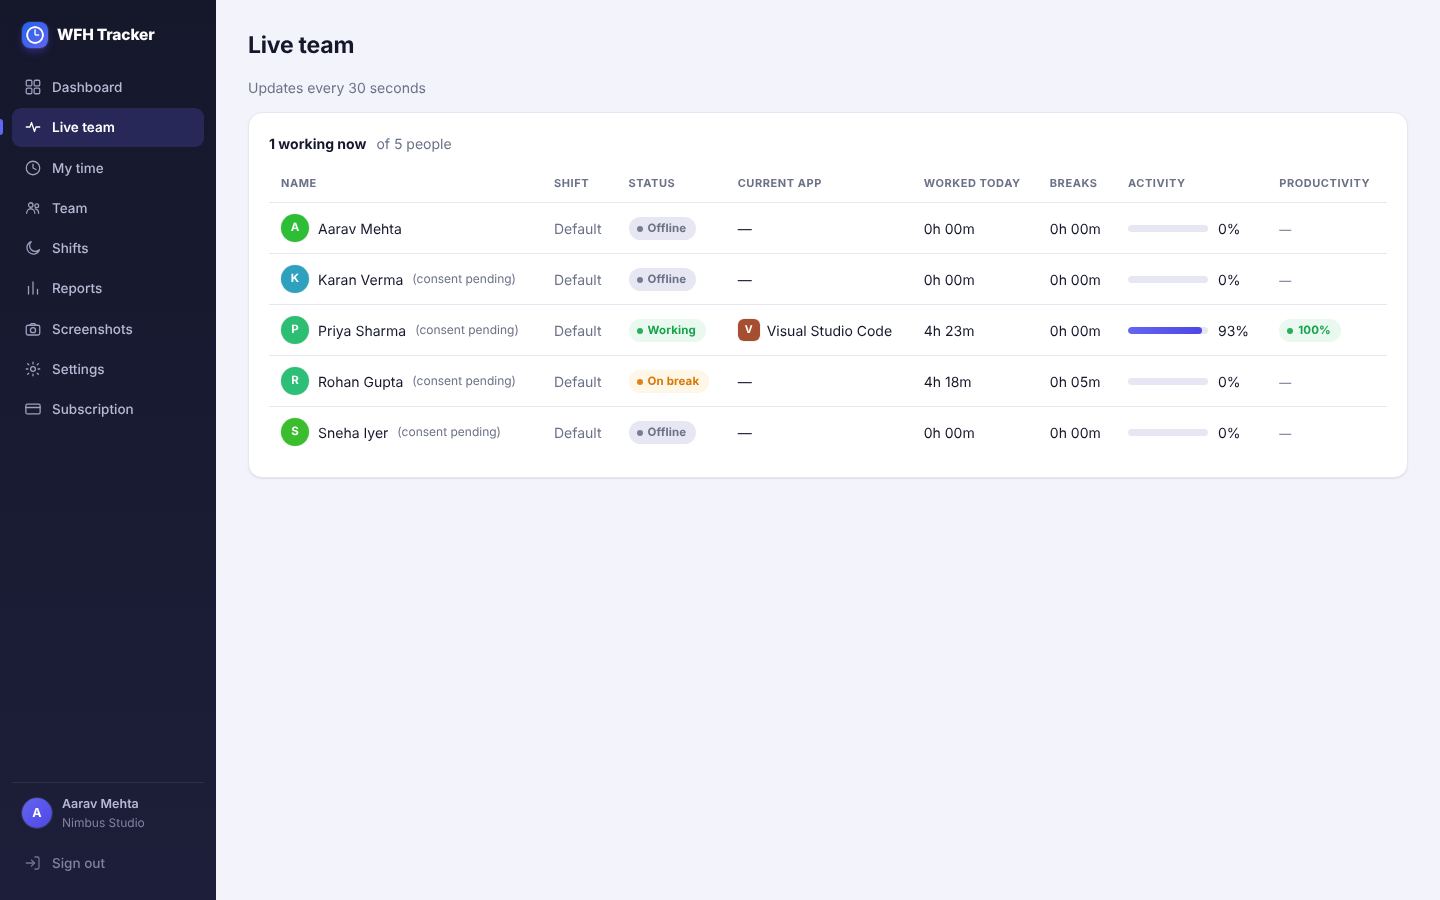Screen dimensions: 1440x900
Task: Click Priya Sharma's 93% activity bar
Action: pyautogui.click(x=1168, y=330)
